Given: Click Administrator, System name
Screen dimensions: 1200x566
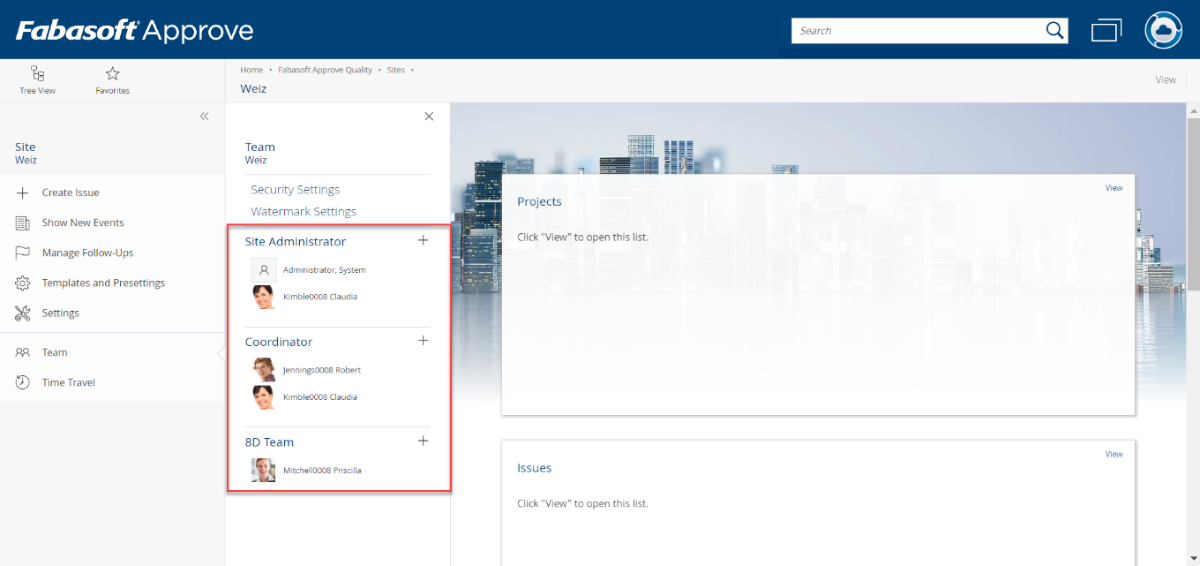Looking at the screenshot, I should (x=324, y=270).
